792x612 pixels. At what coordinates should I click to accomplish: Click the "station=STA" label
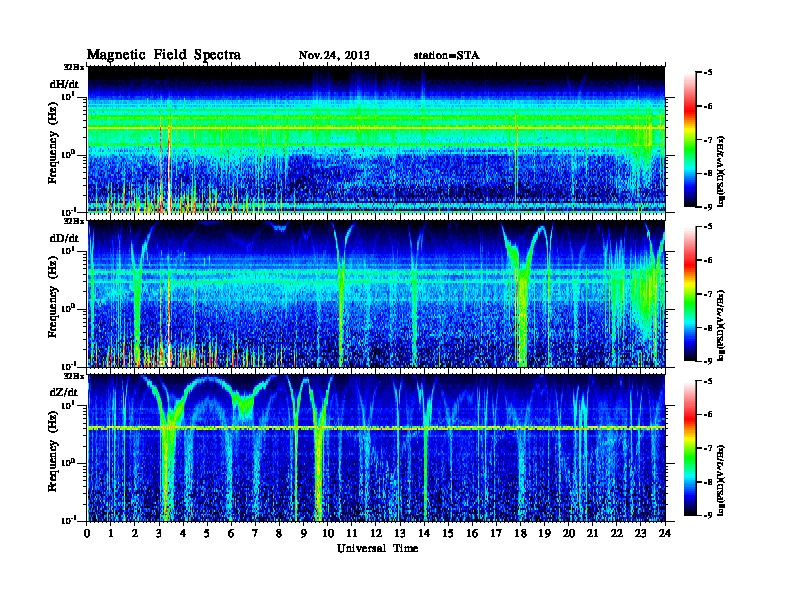coord(447,55)
